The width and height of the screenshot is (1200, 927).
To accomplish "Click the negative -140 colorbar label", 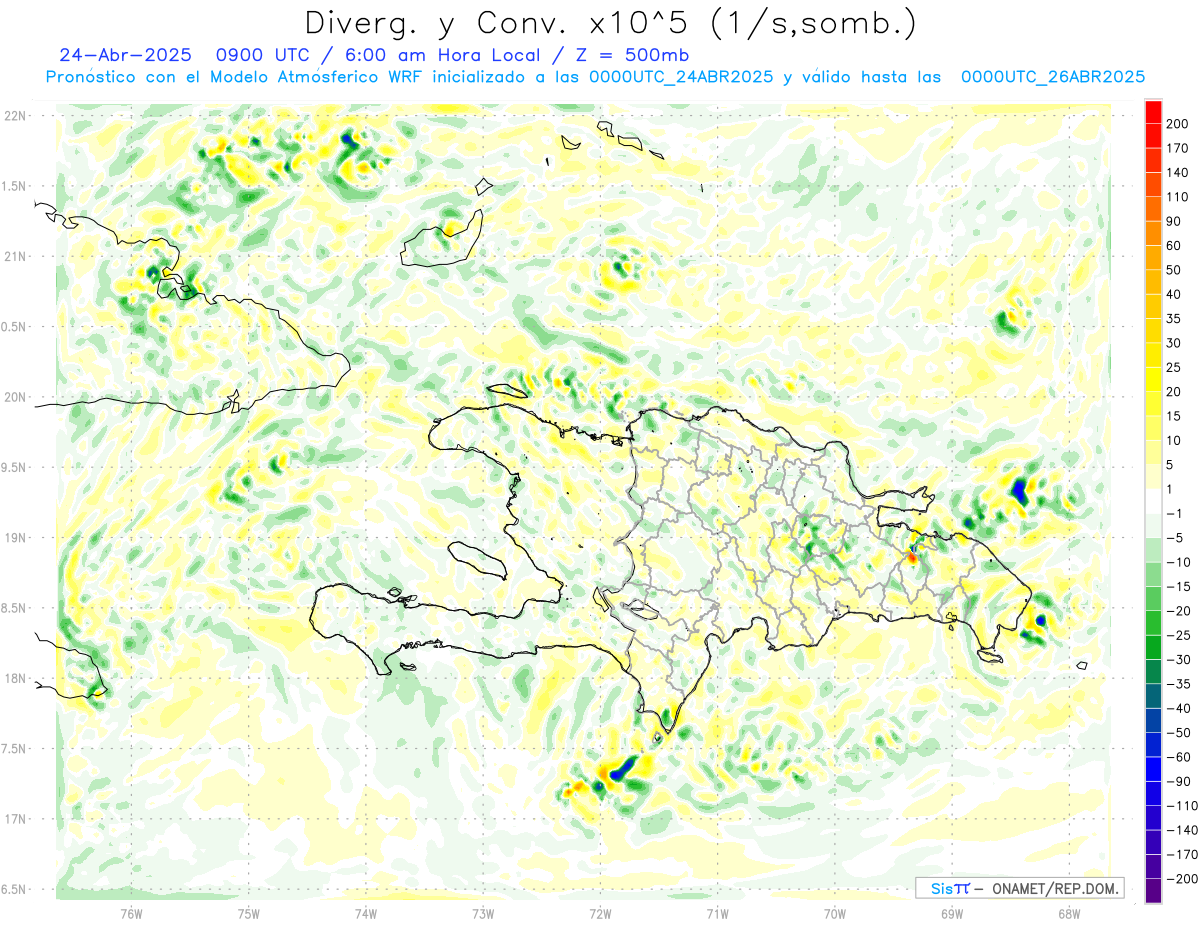I will 1183,832.
